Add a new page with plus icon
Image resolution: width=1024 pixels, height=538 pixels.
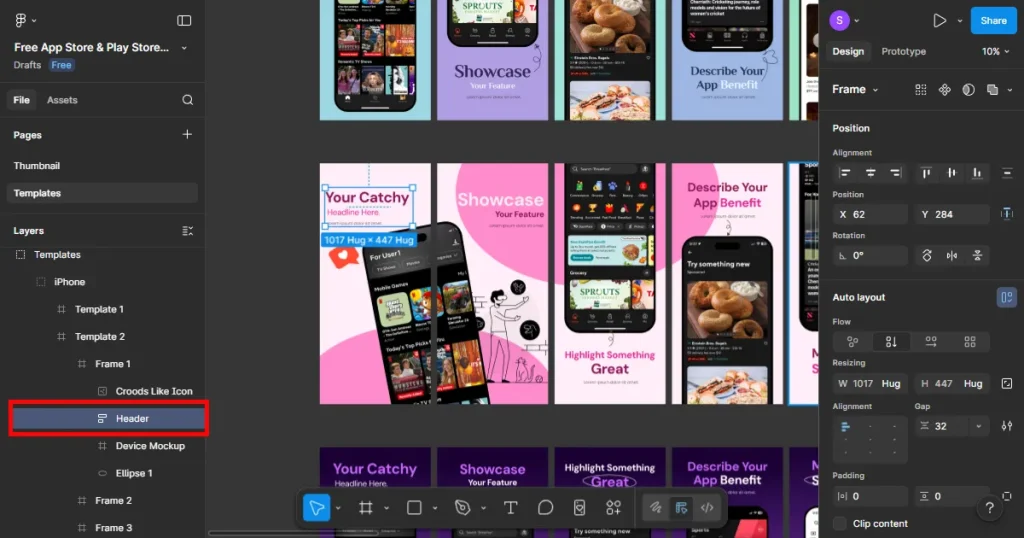[x=187, y=134]
